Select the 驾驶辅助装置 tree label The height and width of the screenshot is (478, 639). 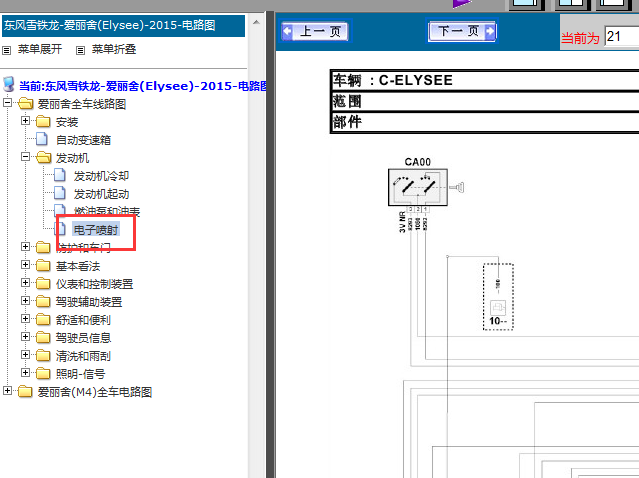click(x=89, y=302)
